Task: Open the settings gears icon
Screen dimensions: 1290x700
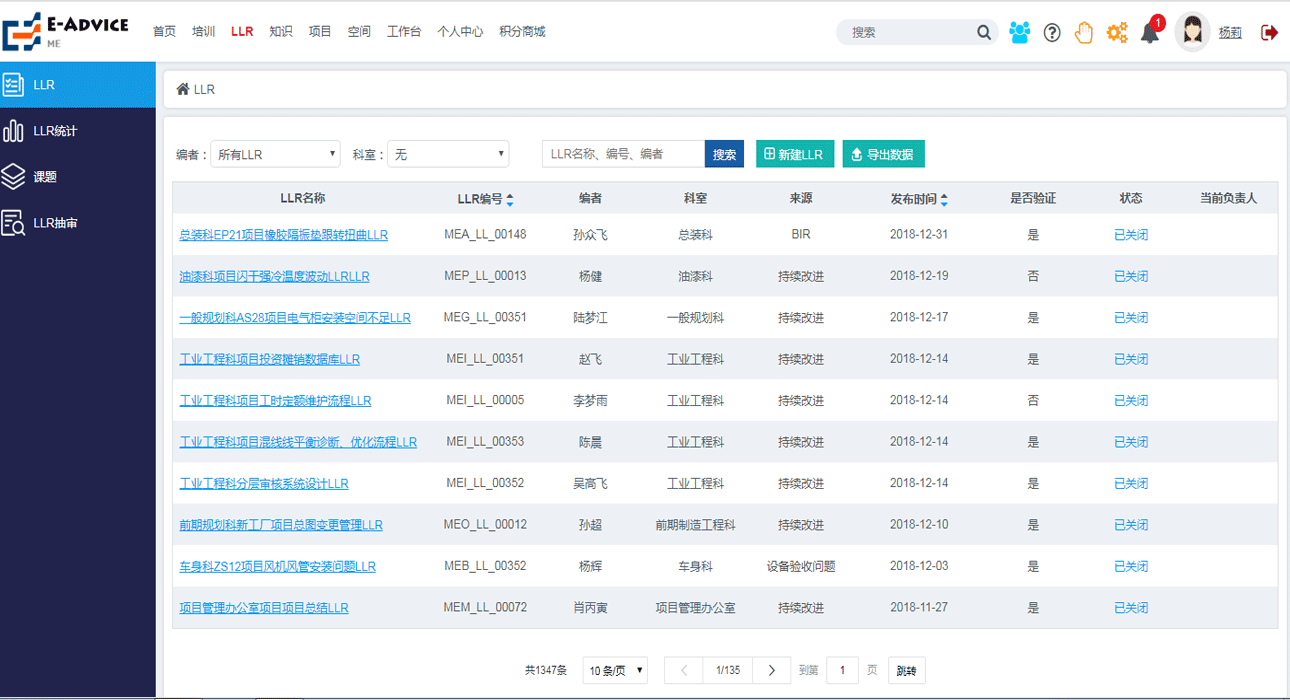Action: coord(1116,31)
